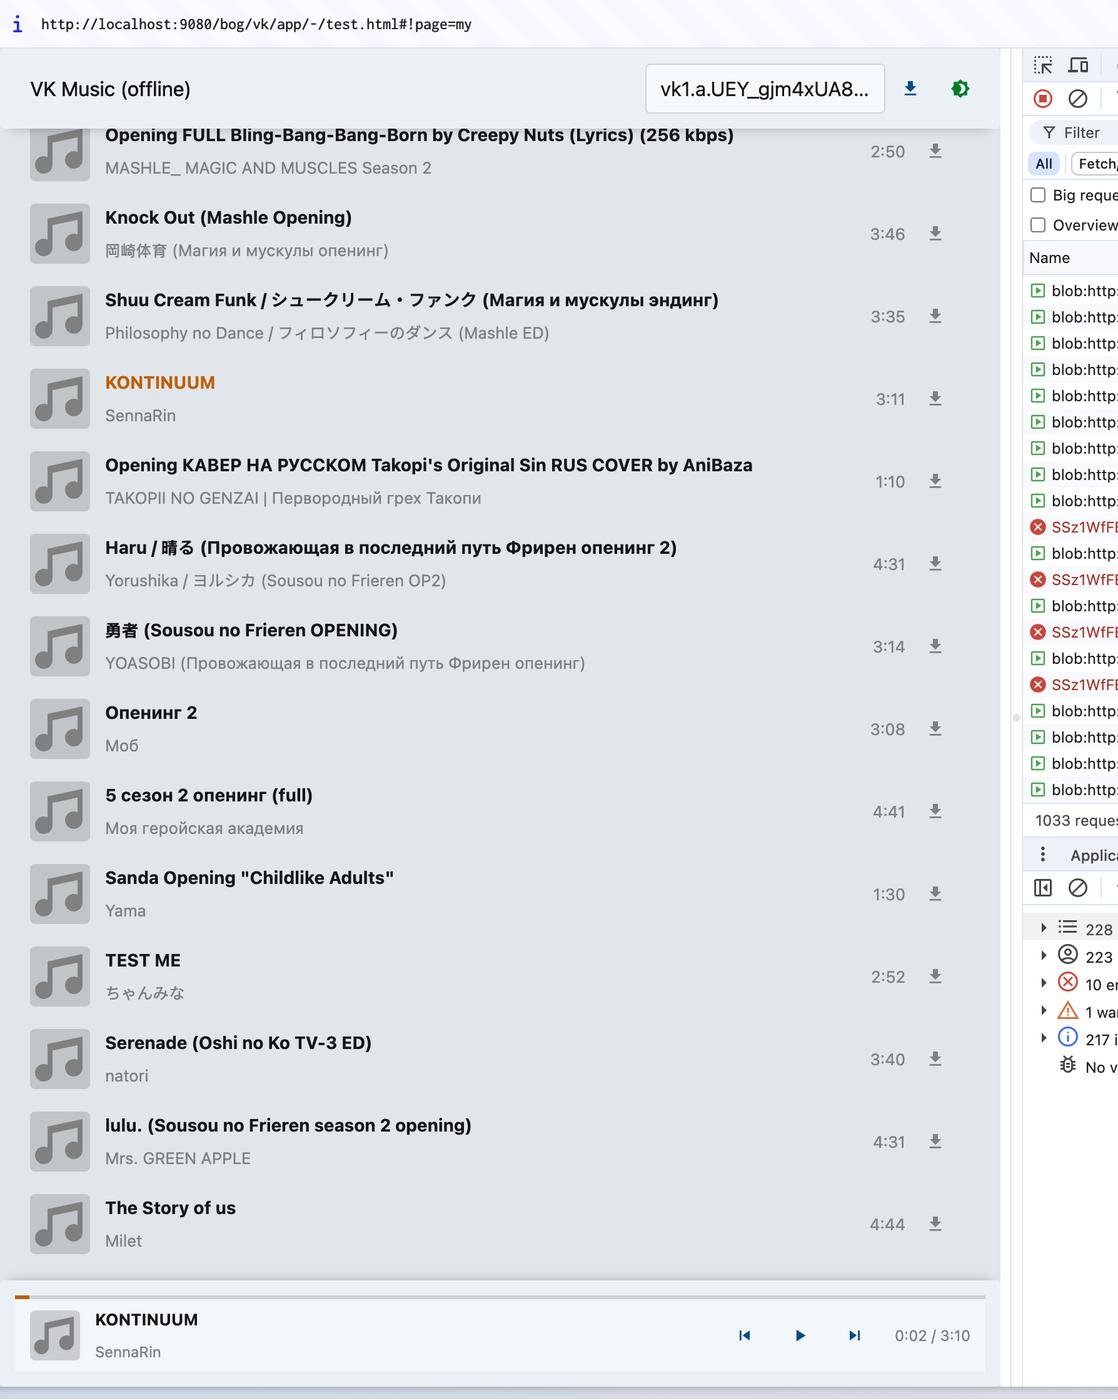Play the track TEST ME
The width and height of the screenshot is (1118, 1400).
tap(143, 961)
